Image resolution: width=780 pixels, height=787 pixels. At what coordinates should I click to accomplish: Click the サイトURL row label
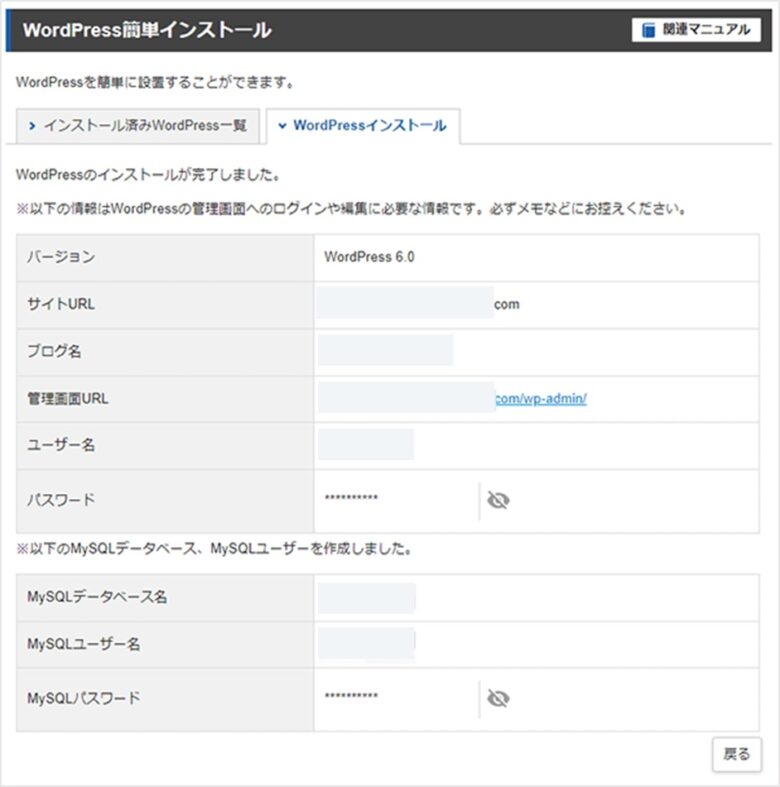point(61,304)
